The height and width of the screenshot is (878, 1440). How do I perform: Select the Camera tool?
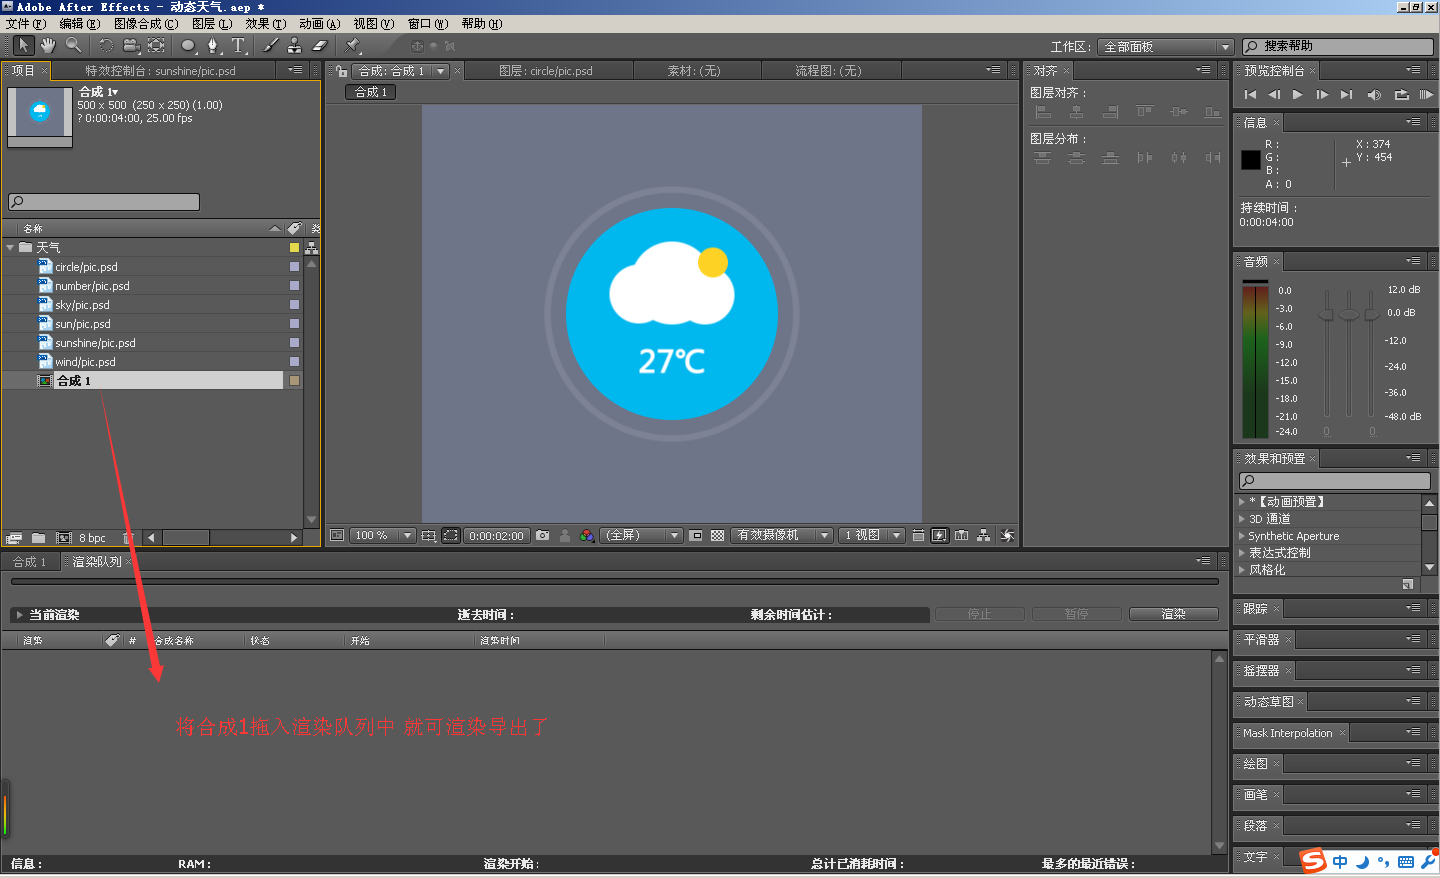(131, 45)
